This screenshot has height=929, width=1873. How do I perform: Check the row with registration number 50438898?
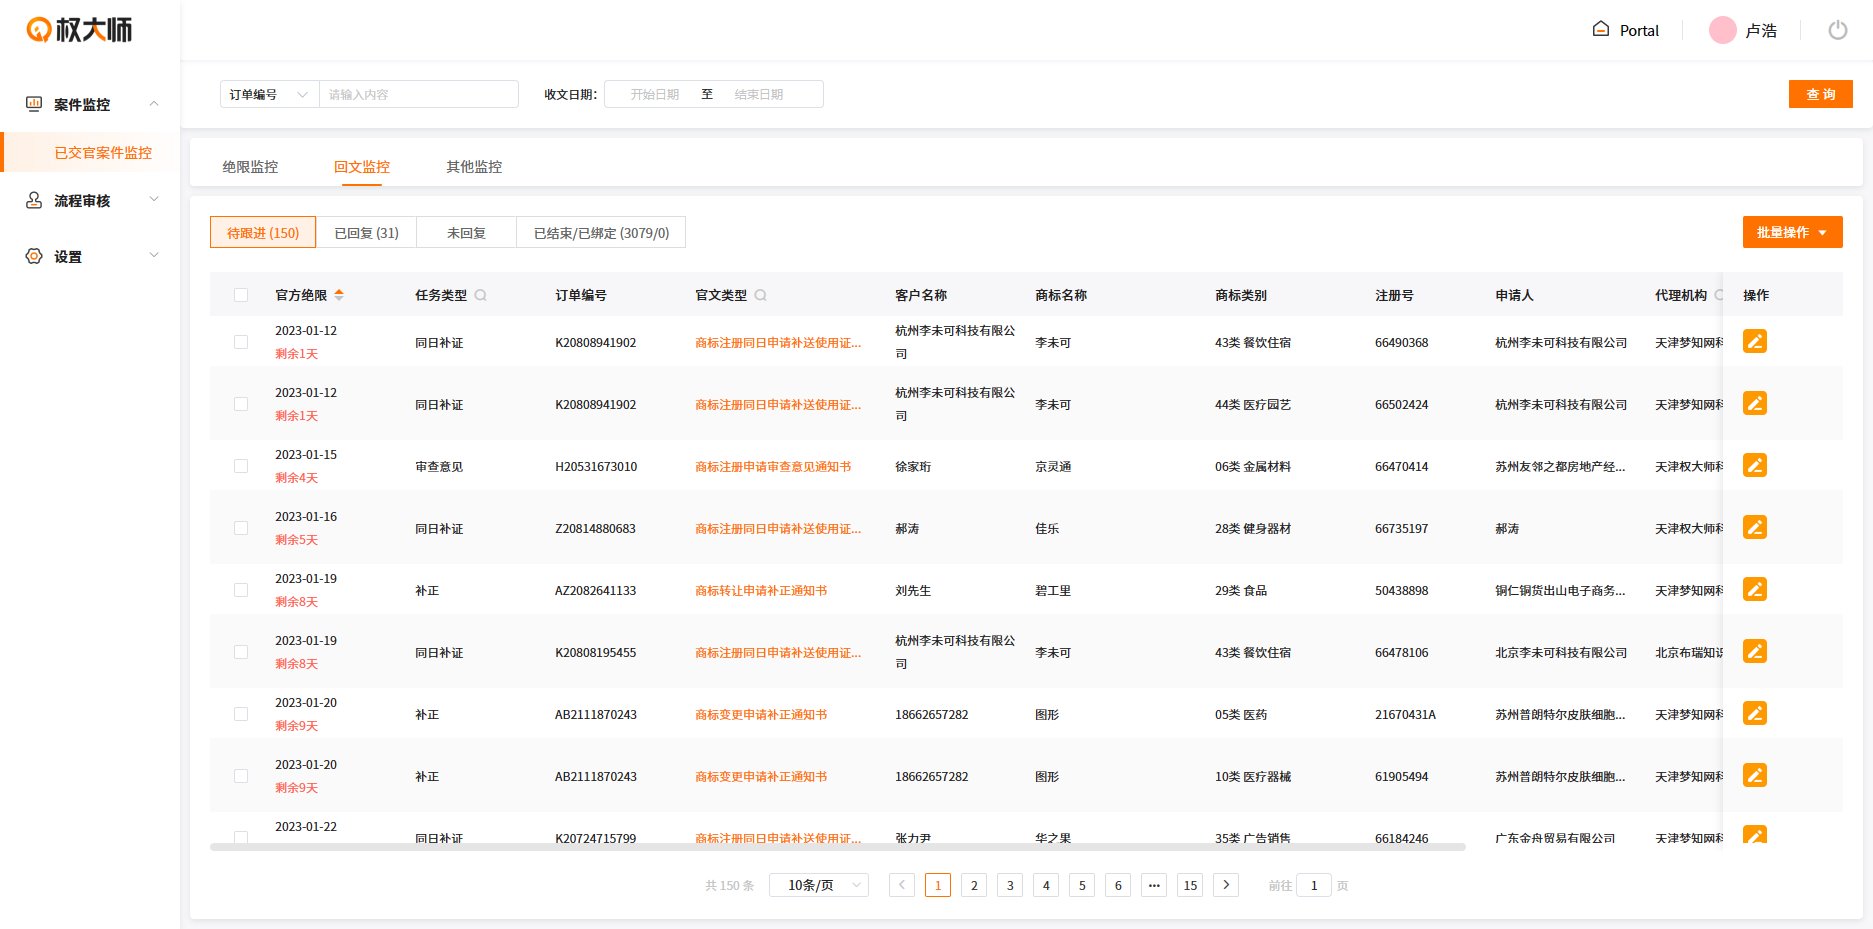pos(240,590)
